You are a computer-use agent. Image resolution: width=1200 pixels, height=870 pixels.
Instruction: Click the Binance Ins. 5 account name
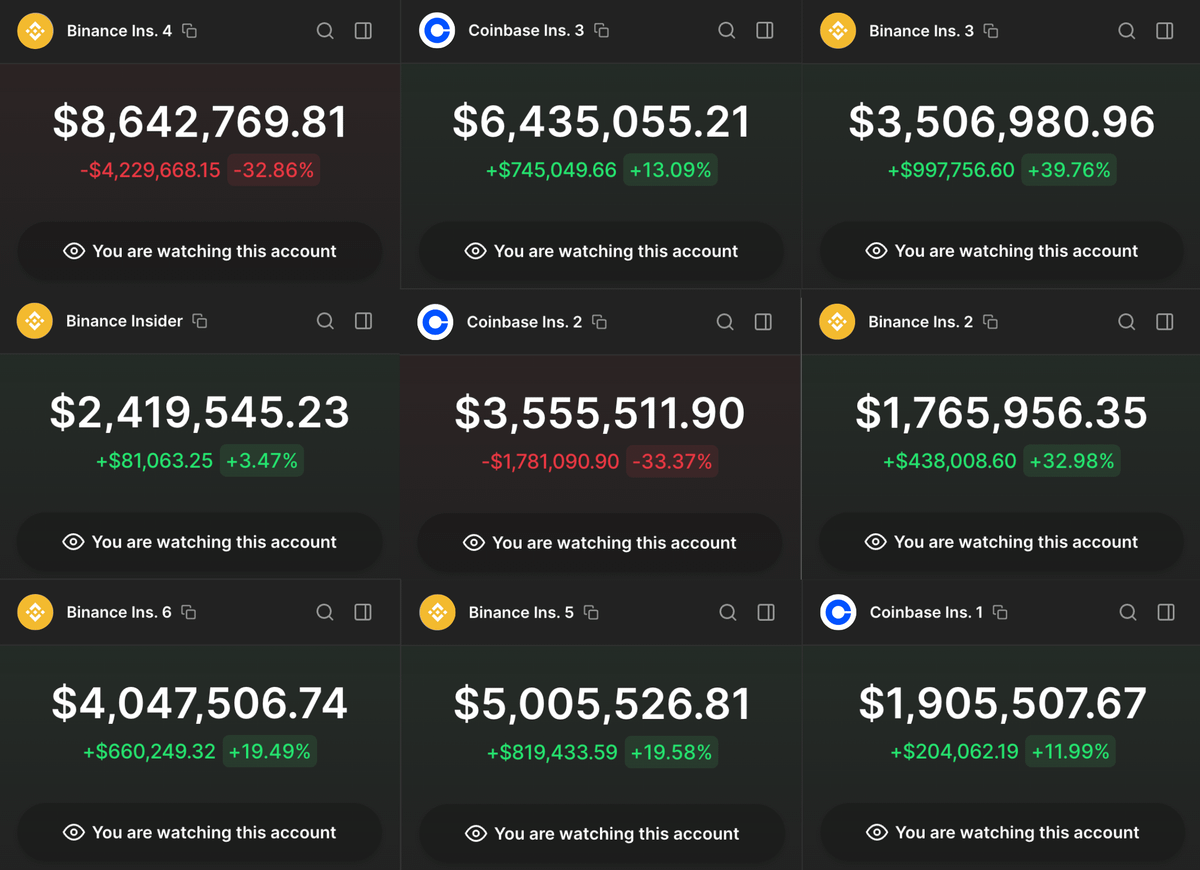click(521, 612)
